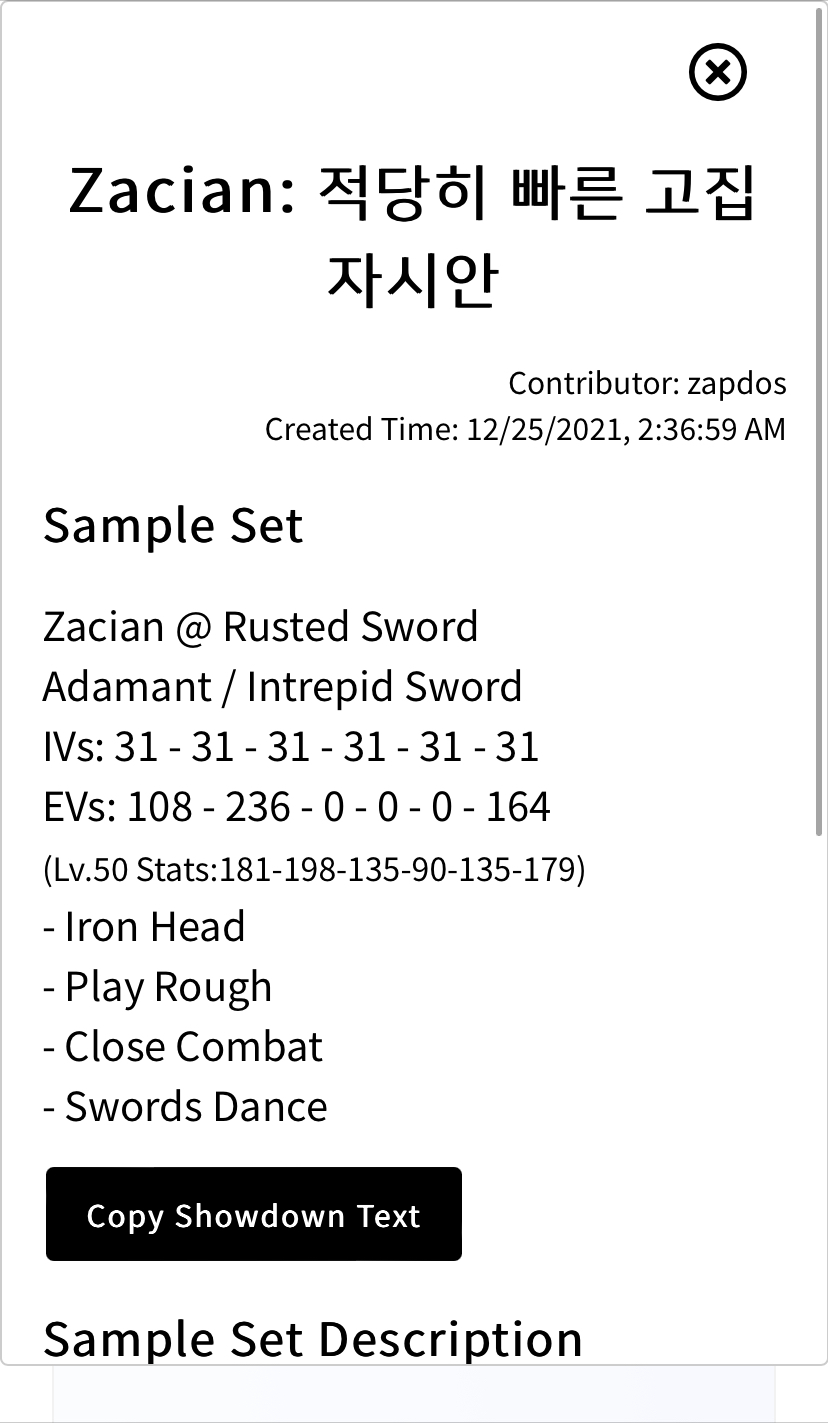The height and width of the screenshot is (1423, 828).
Task: Click the Sample Set Description heading
Action: 313,1338
